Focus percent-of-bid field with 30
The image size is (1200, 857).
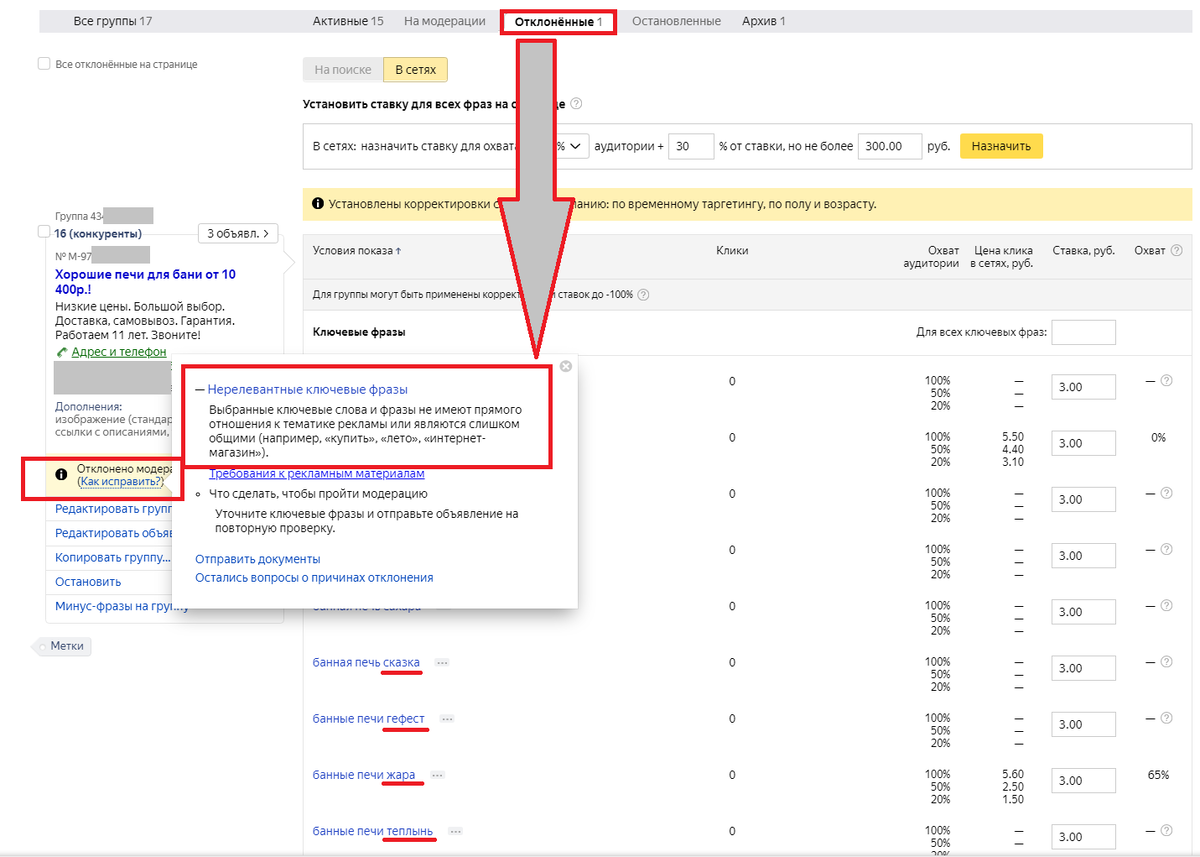692,146
